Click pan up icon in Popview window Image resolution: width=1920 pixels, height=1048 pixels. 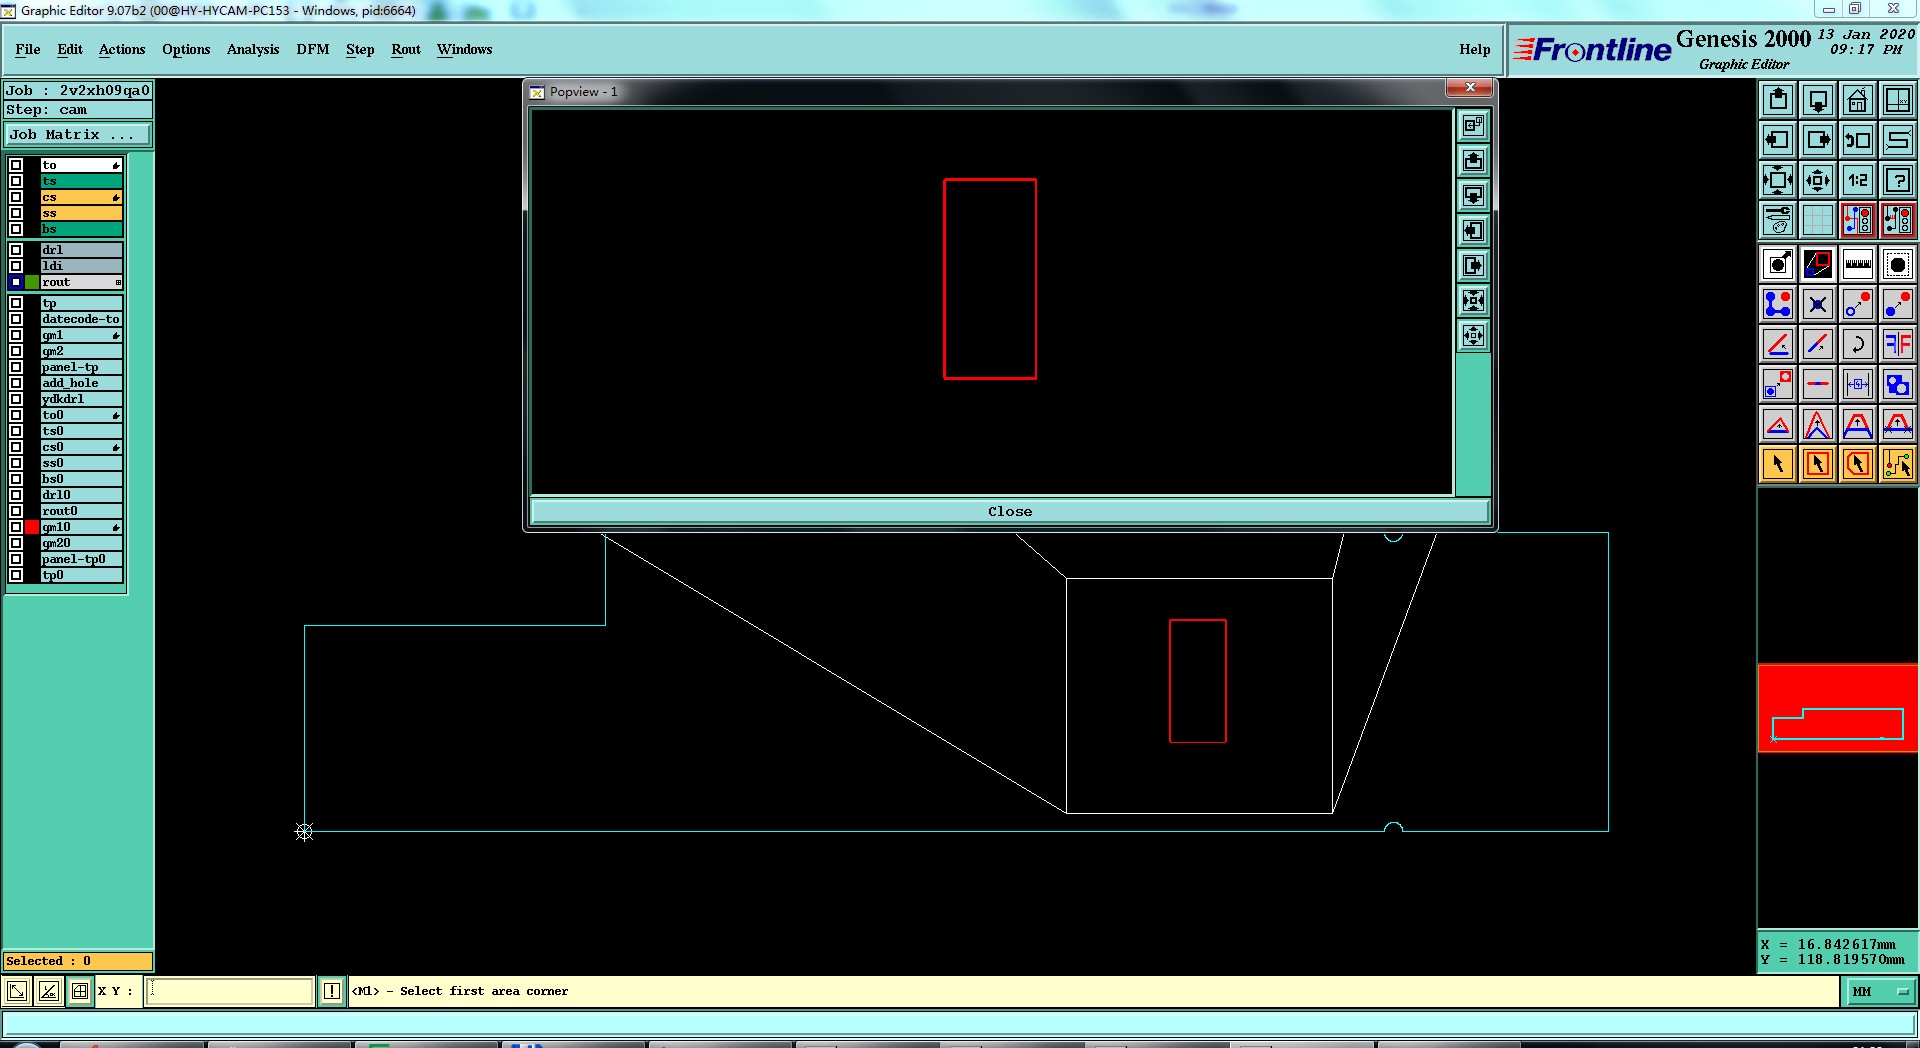click(x=1473, y=160)
